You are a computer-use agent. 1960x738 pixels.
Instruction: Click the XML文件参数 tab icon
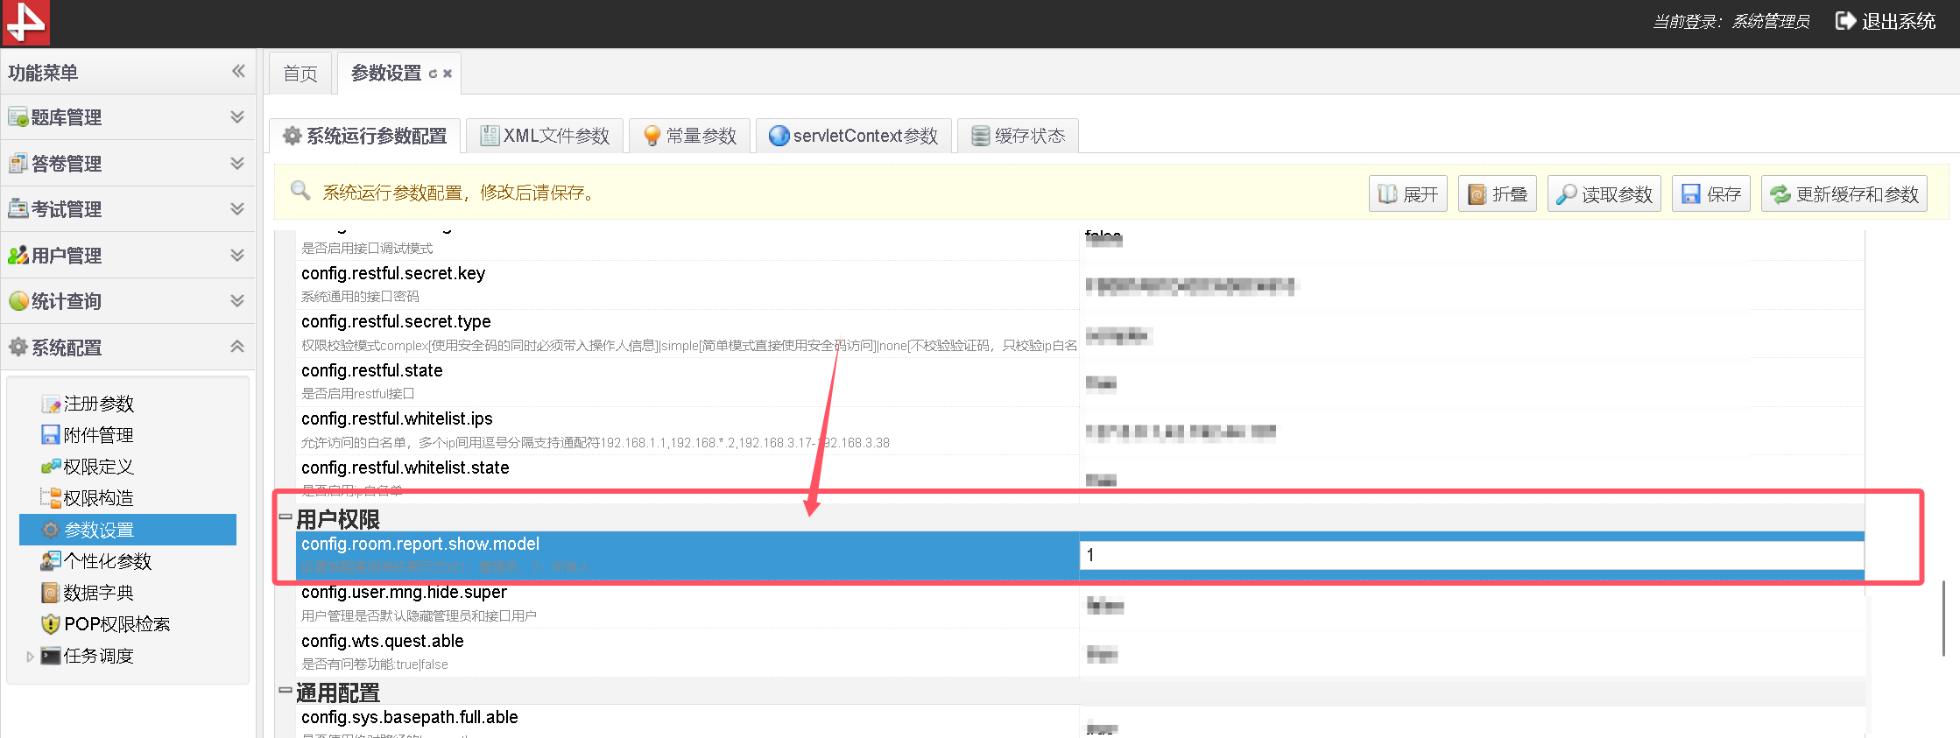pos(490,136)
